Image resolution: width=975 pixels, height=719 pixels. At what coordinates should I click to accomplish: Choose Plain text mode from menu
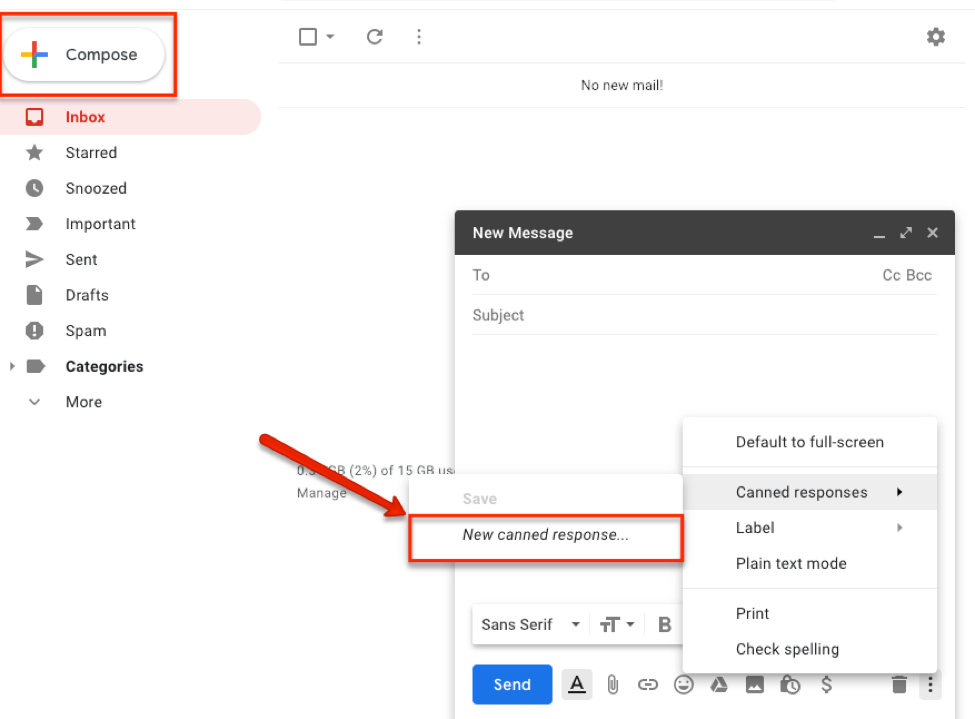pyautogui.click(x=790, y=564)
